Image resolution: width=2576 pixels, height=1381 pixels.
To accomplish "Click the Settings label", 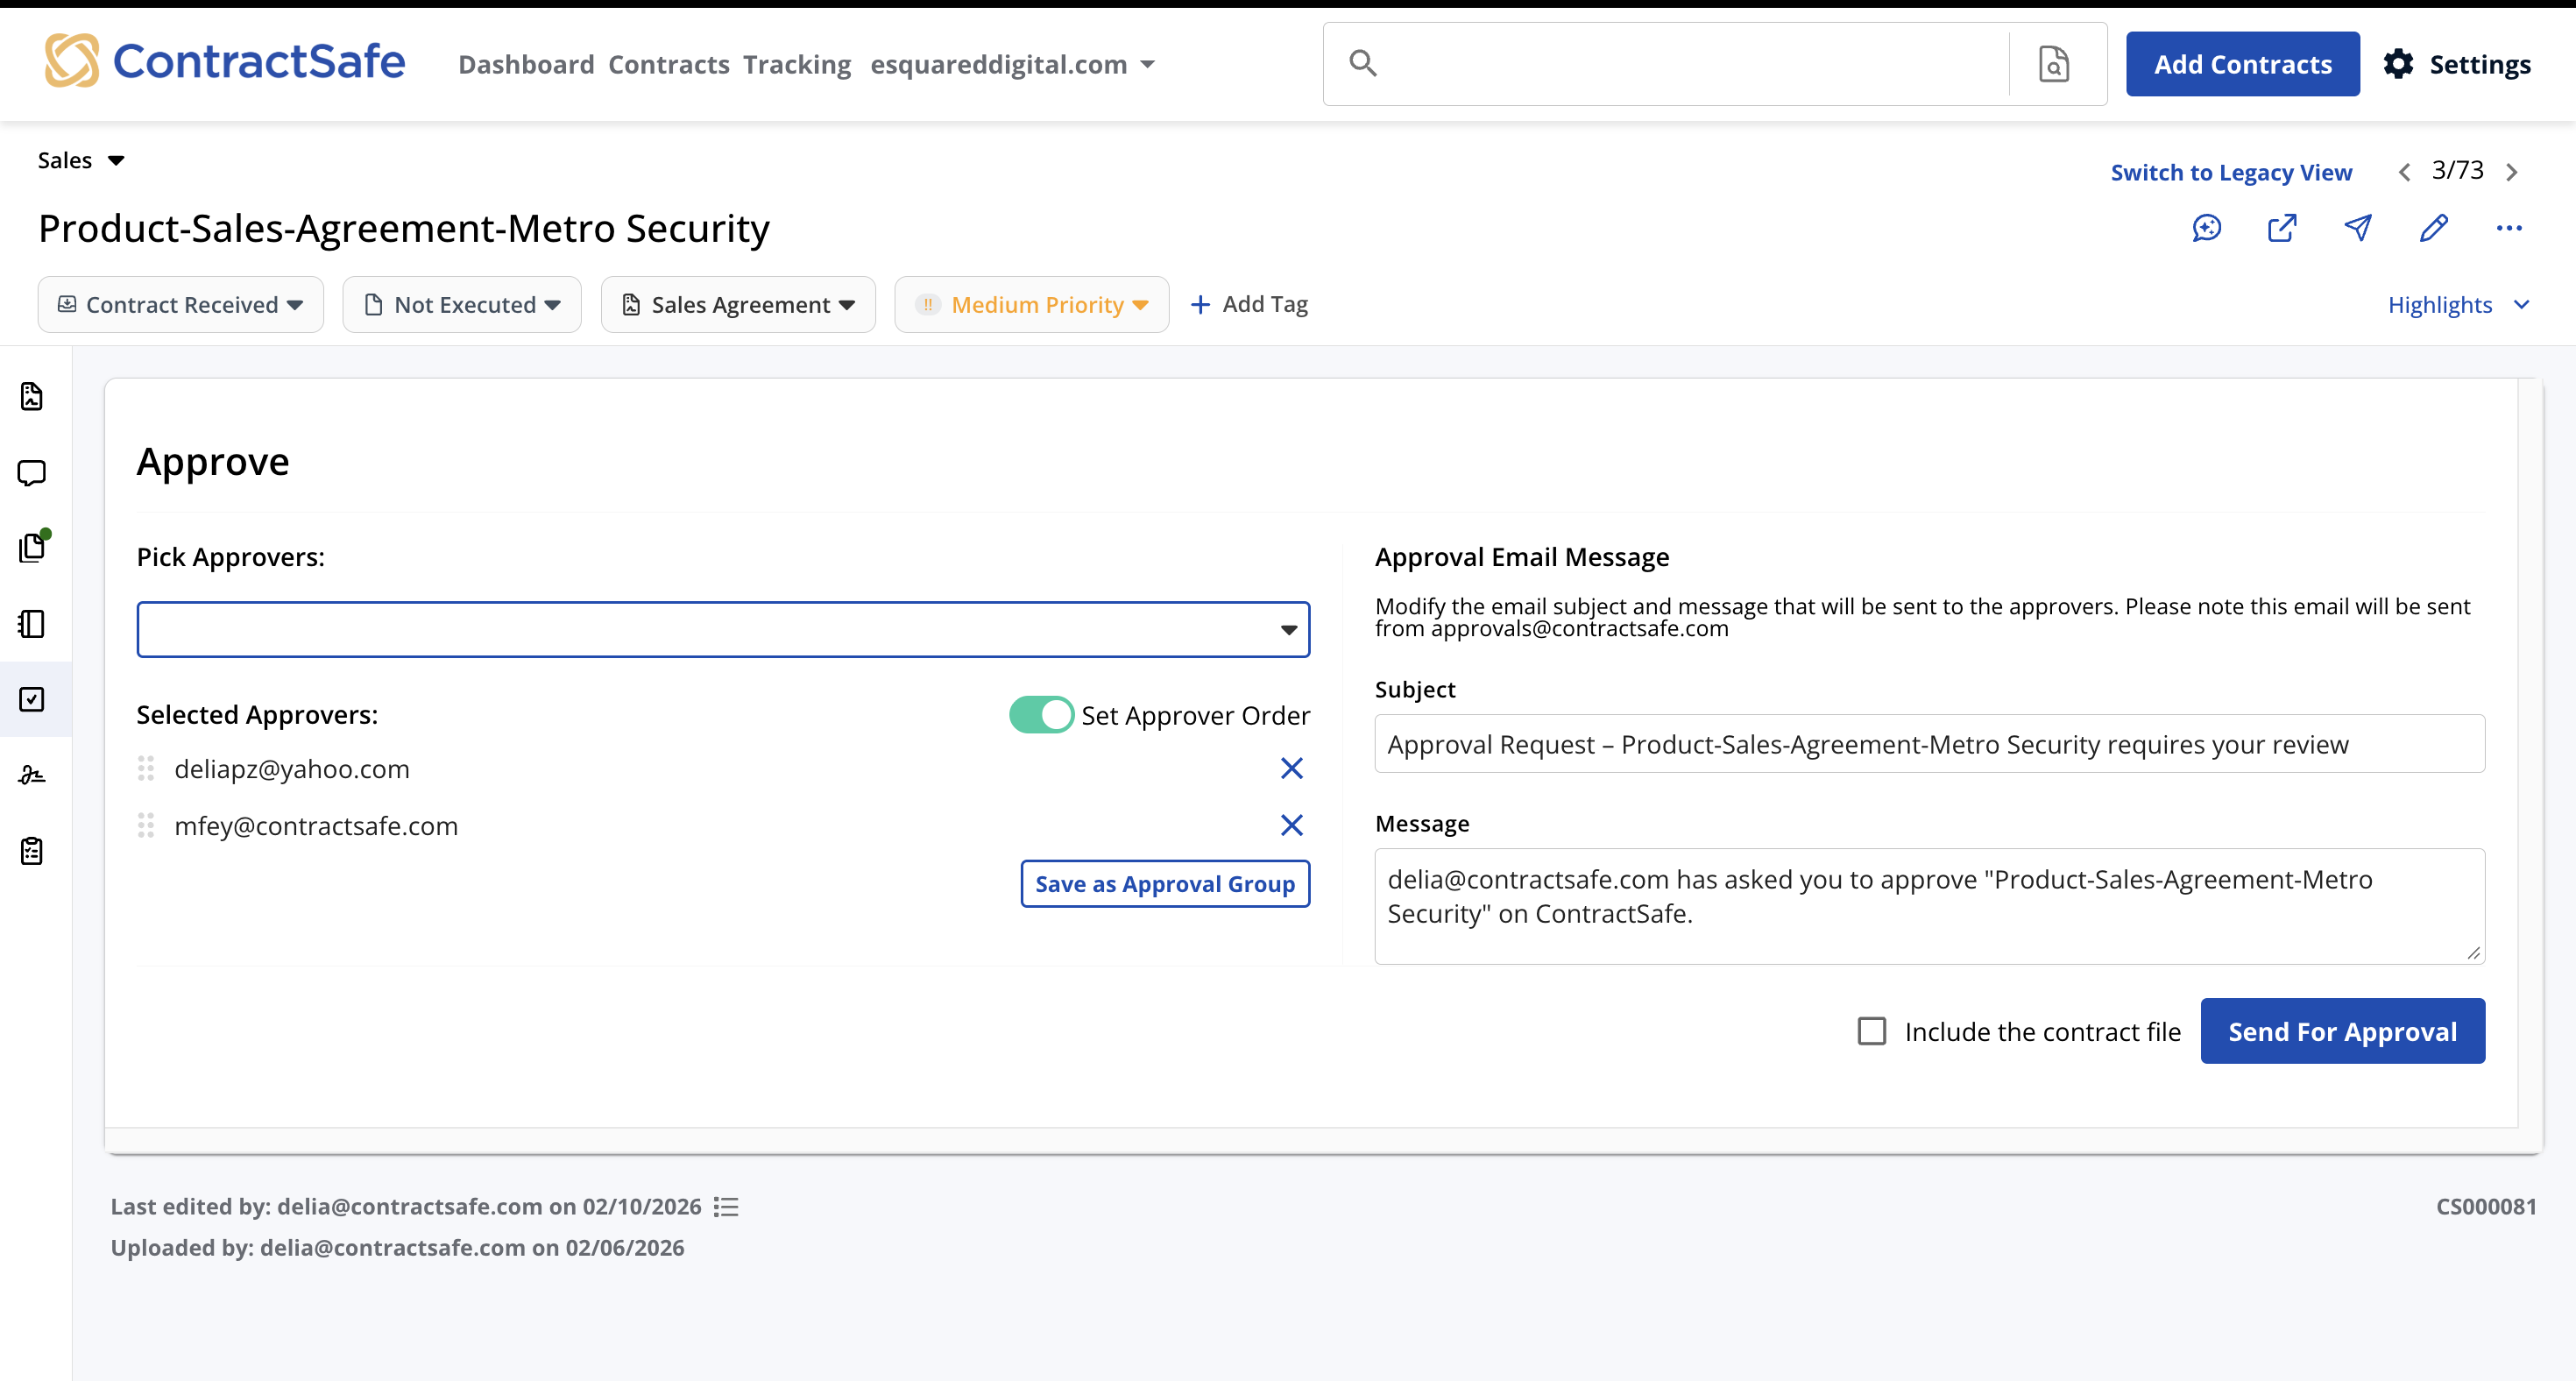I will coord(2480,64).
